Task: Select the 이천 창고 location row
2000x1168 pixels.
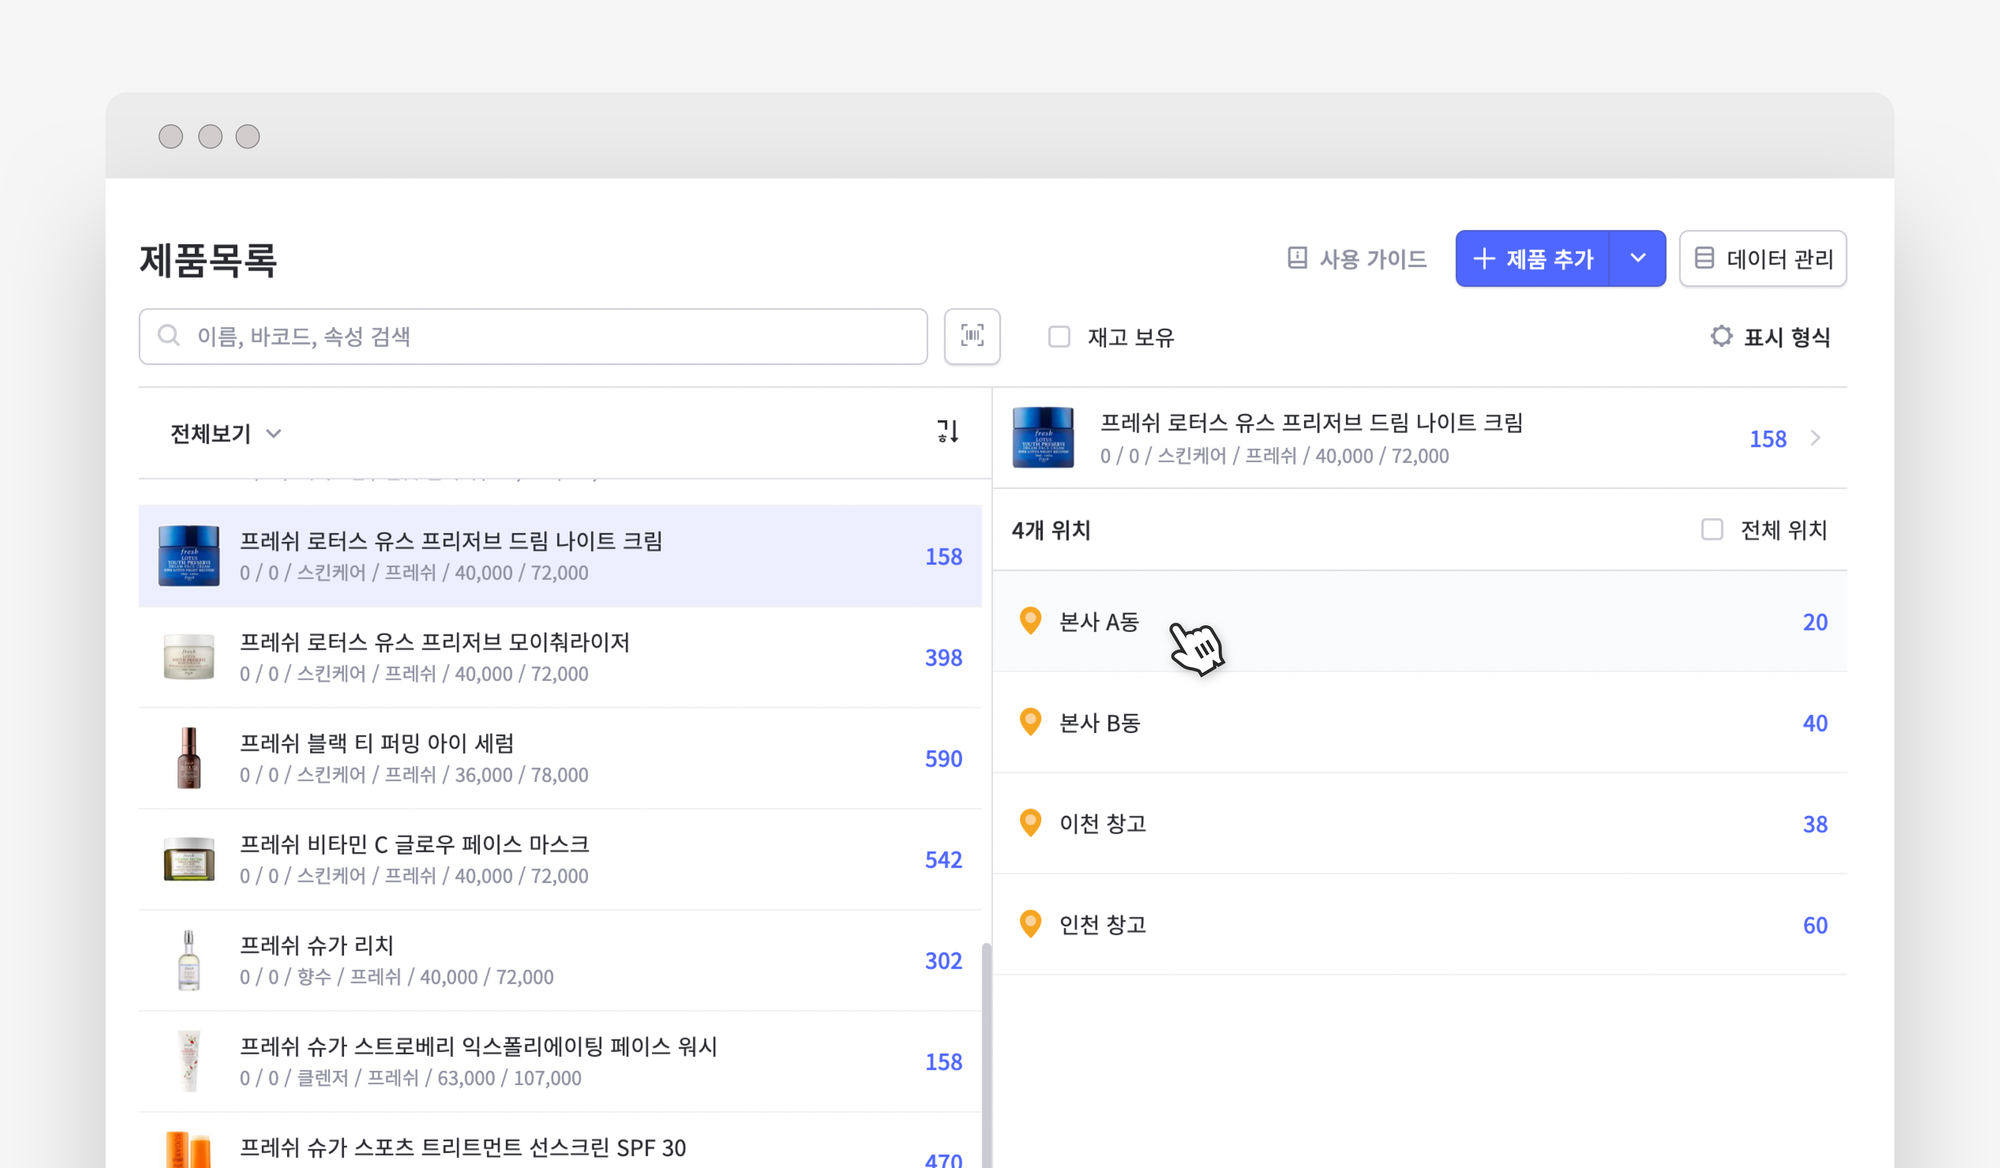Action: tap(1420, 823)
